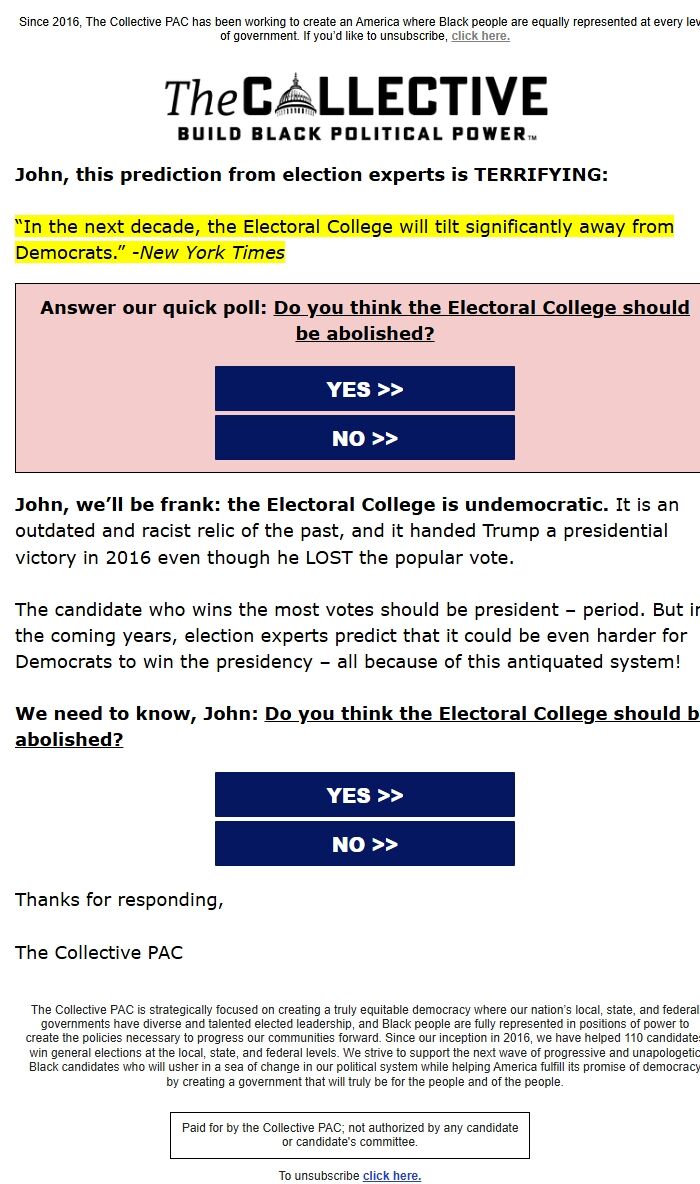Click the top unsubscribe 'click here' link
The width and height of the screenshot is (700, 1184).
480,36
